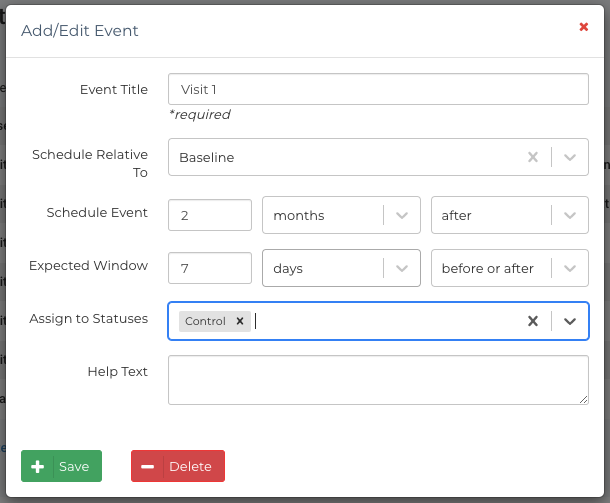Viewport: 610px width, 503px height.
Task: Open the days window unit dropdown
Action: coord(401,268)
